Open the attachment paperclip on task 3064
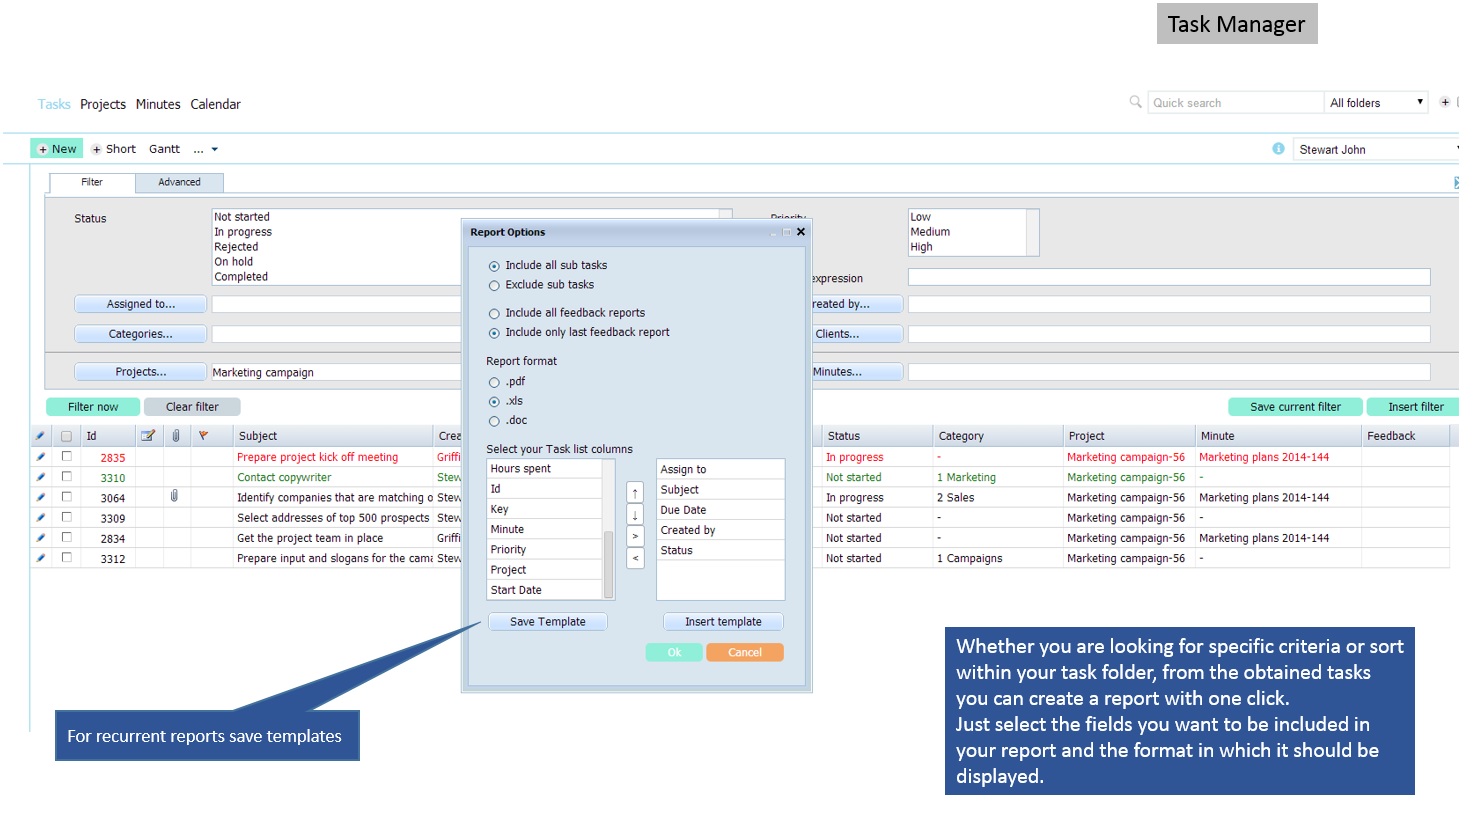Viewport: 1478px width, 828px height. pyautogui.click(x=174, y=496)
